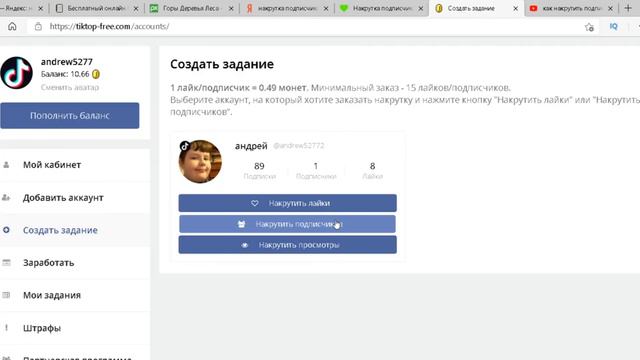The image size is (640, 360).
Task: Click Сменить аватар link
Action: (x=70, y=87)
